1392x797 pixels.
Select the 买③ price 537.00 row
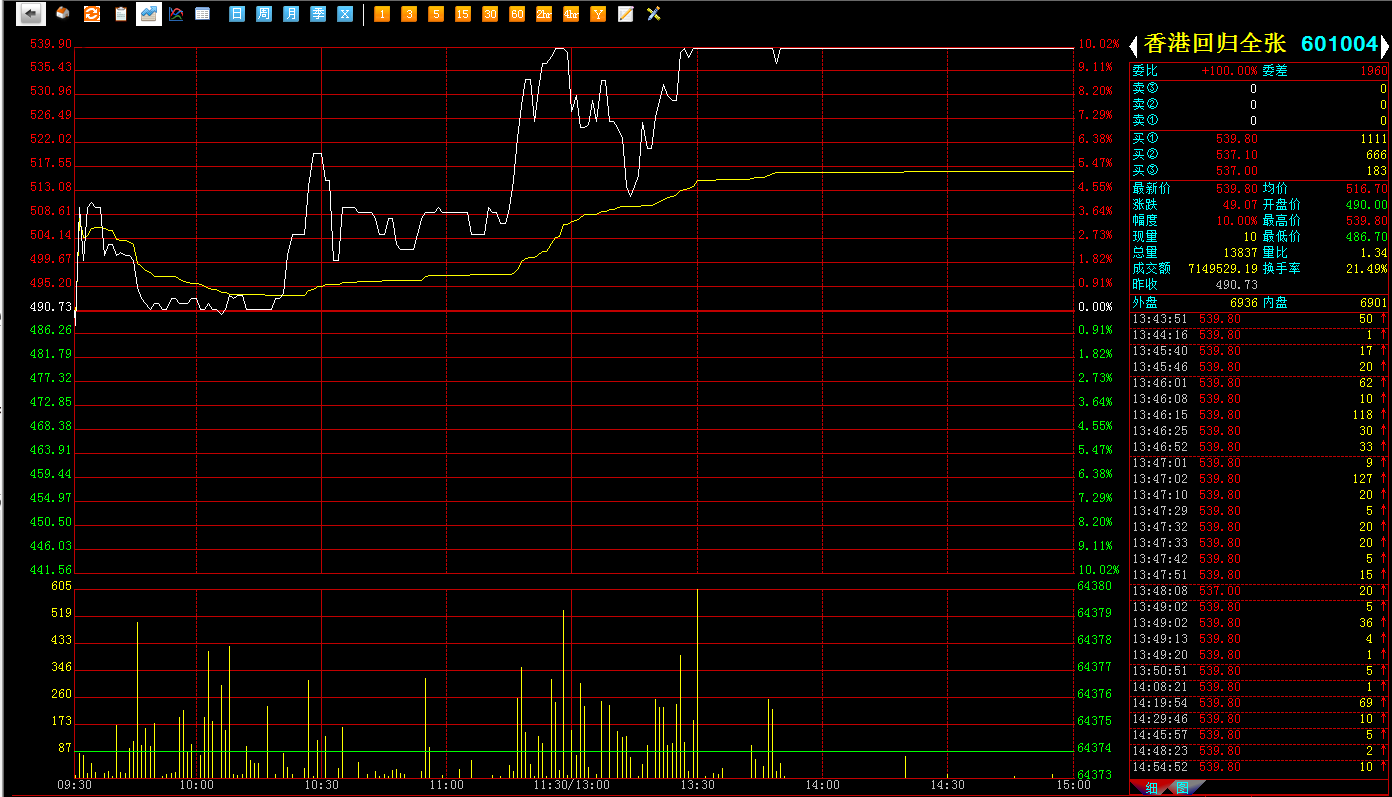click(1260, 171)
